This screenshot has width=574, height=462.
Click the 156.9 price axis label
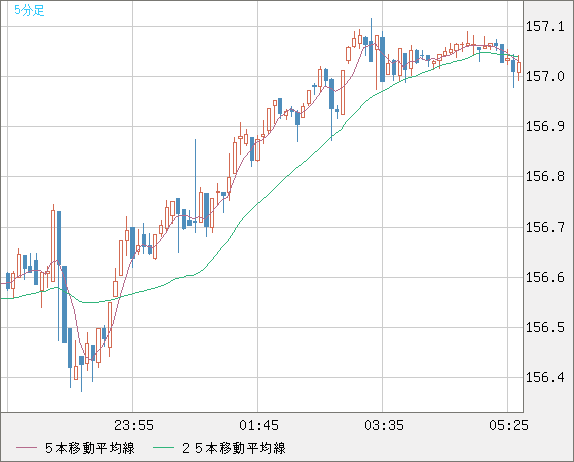click(545, 127)
